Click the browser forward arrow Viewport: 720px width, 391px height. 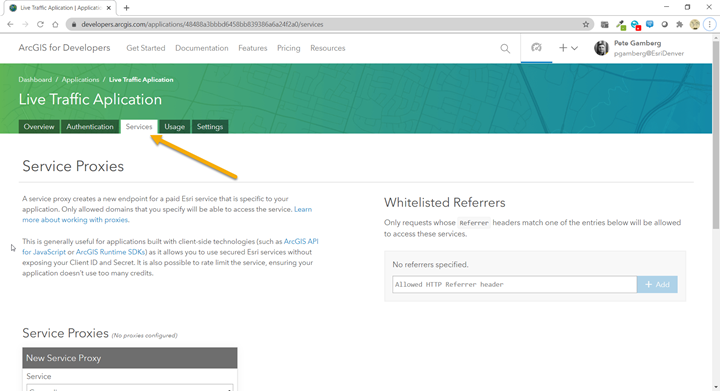tap(25, 24)
